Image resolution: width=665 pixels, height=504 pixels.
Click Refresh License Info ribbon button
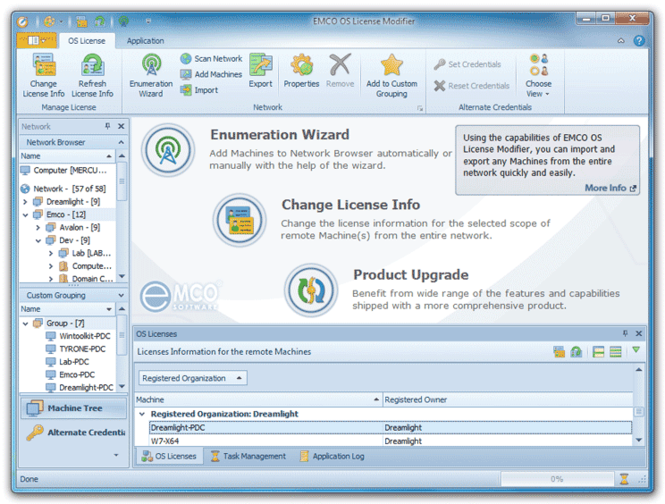click(x=92, y=76)
